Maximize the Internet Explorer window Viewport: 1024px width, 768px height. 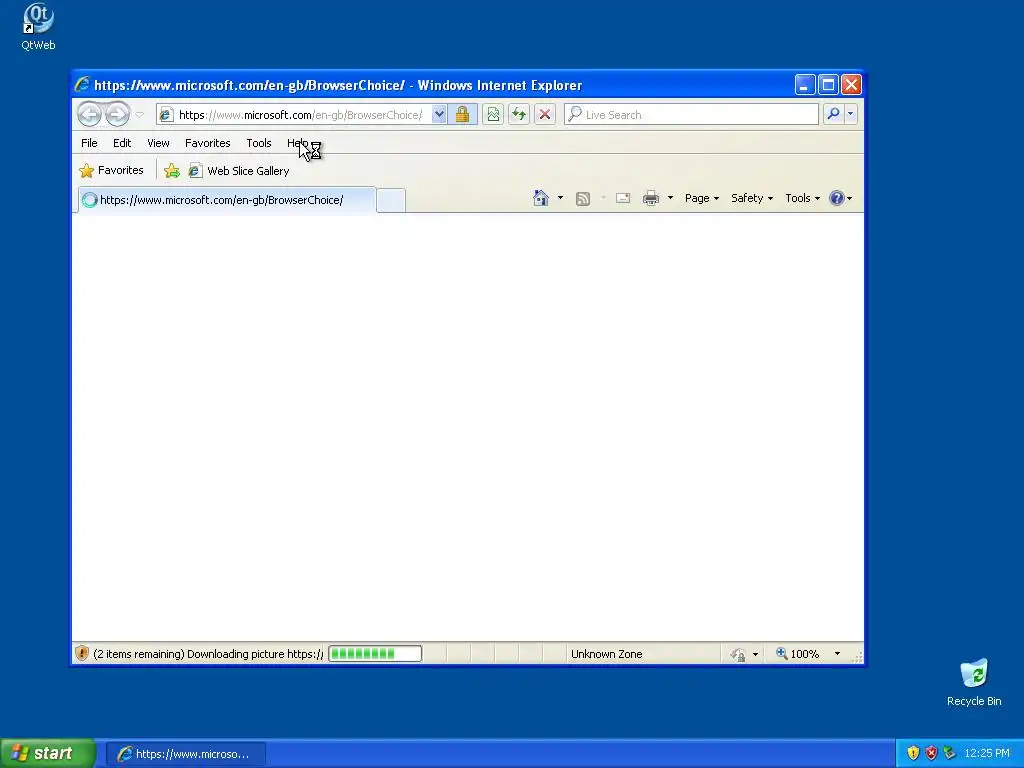click(x=828, y=84)
